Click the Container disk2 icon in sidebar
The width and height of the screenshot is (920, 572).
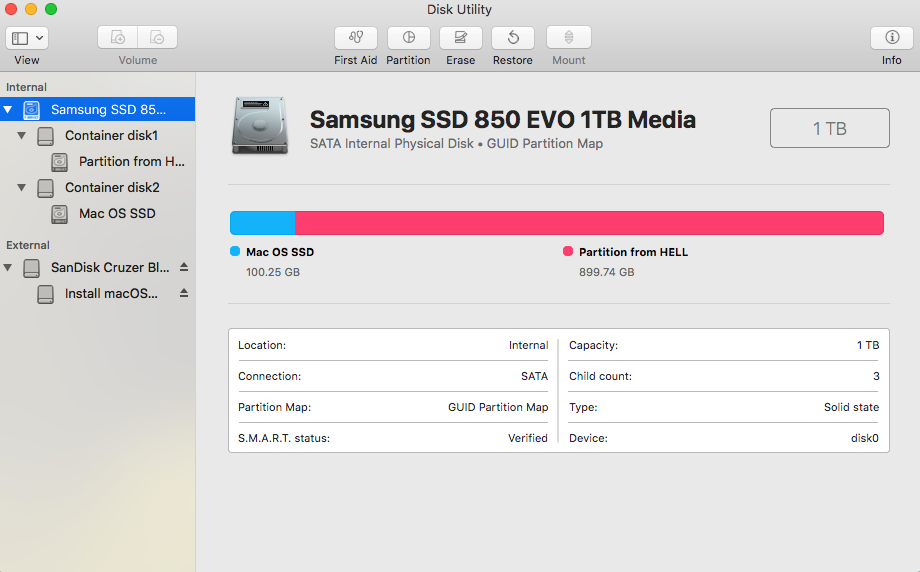(45, 188)
